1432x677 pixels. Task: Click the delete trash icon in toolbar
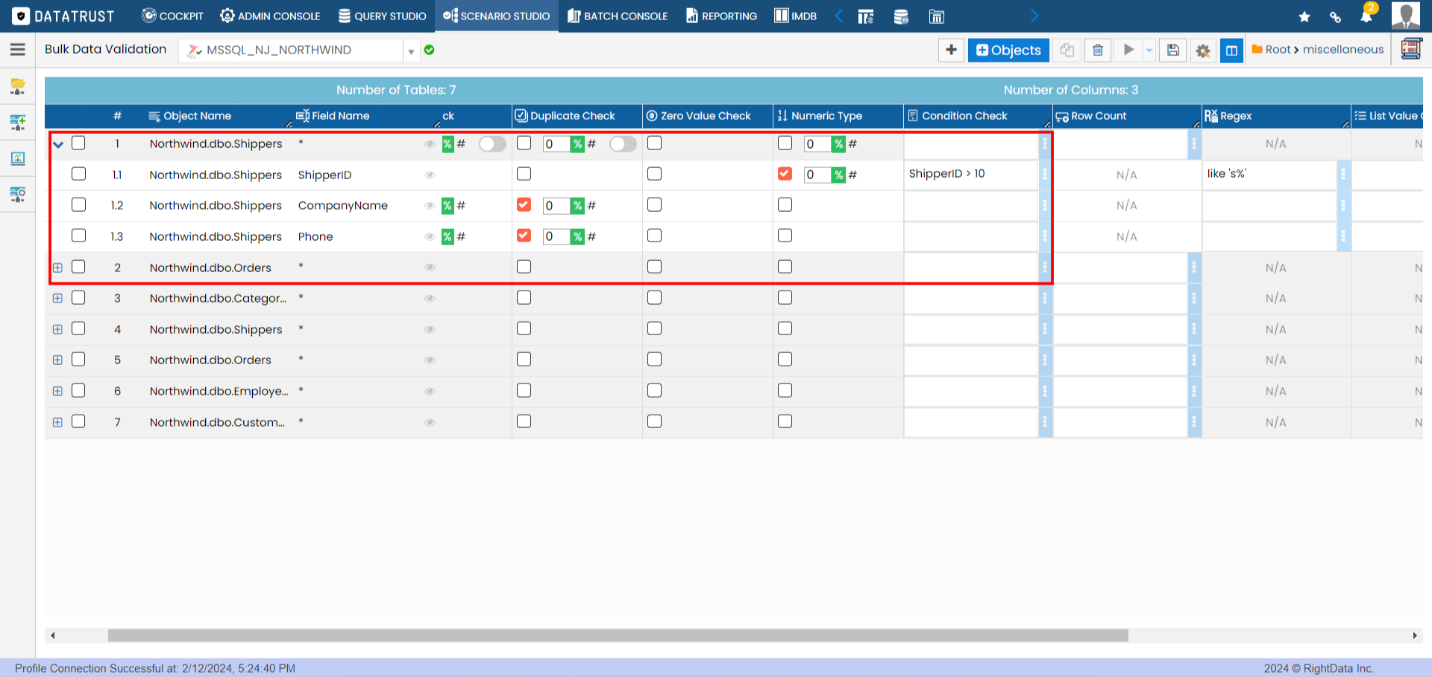click(1098, 50)
